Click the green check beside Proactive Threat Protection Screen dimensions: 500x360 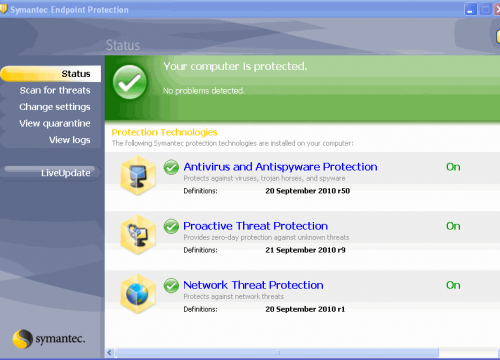click(x=171, y=226)
